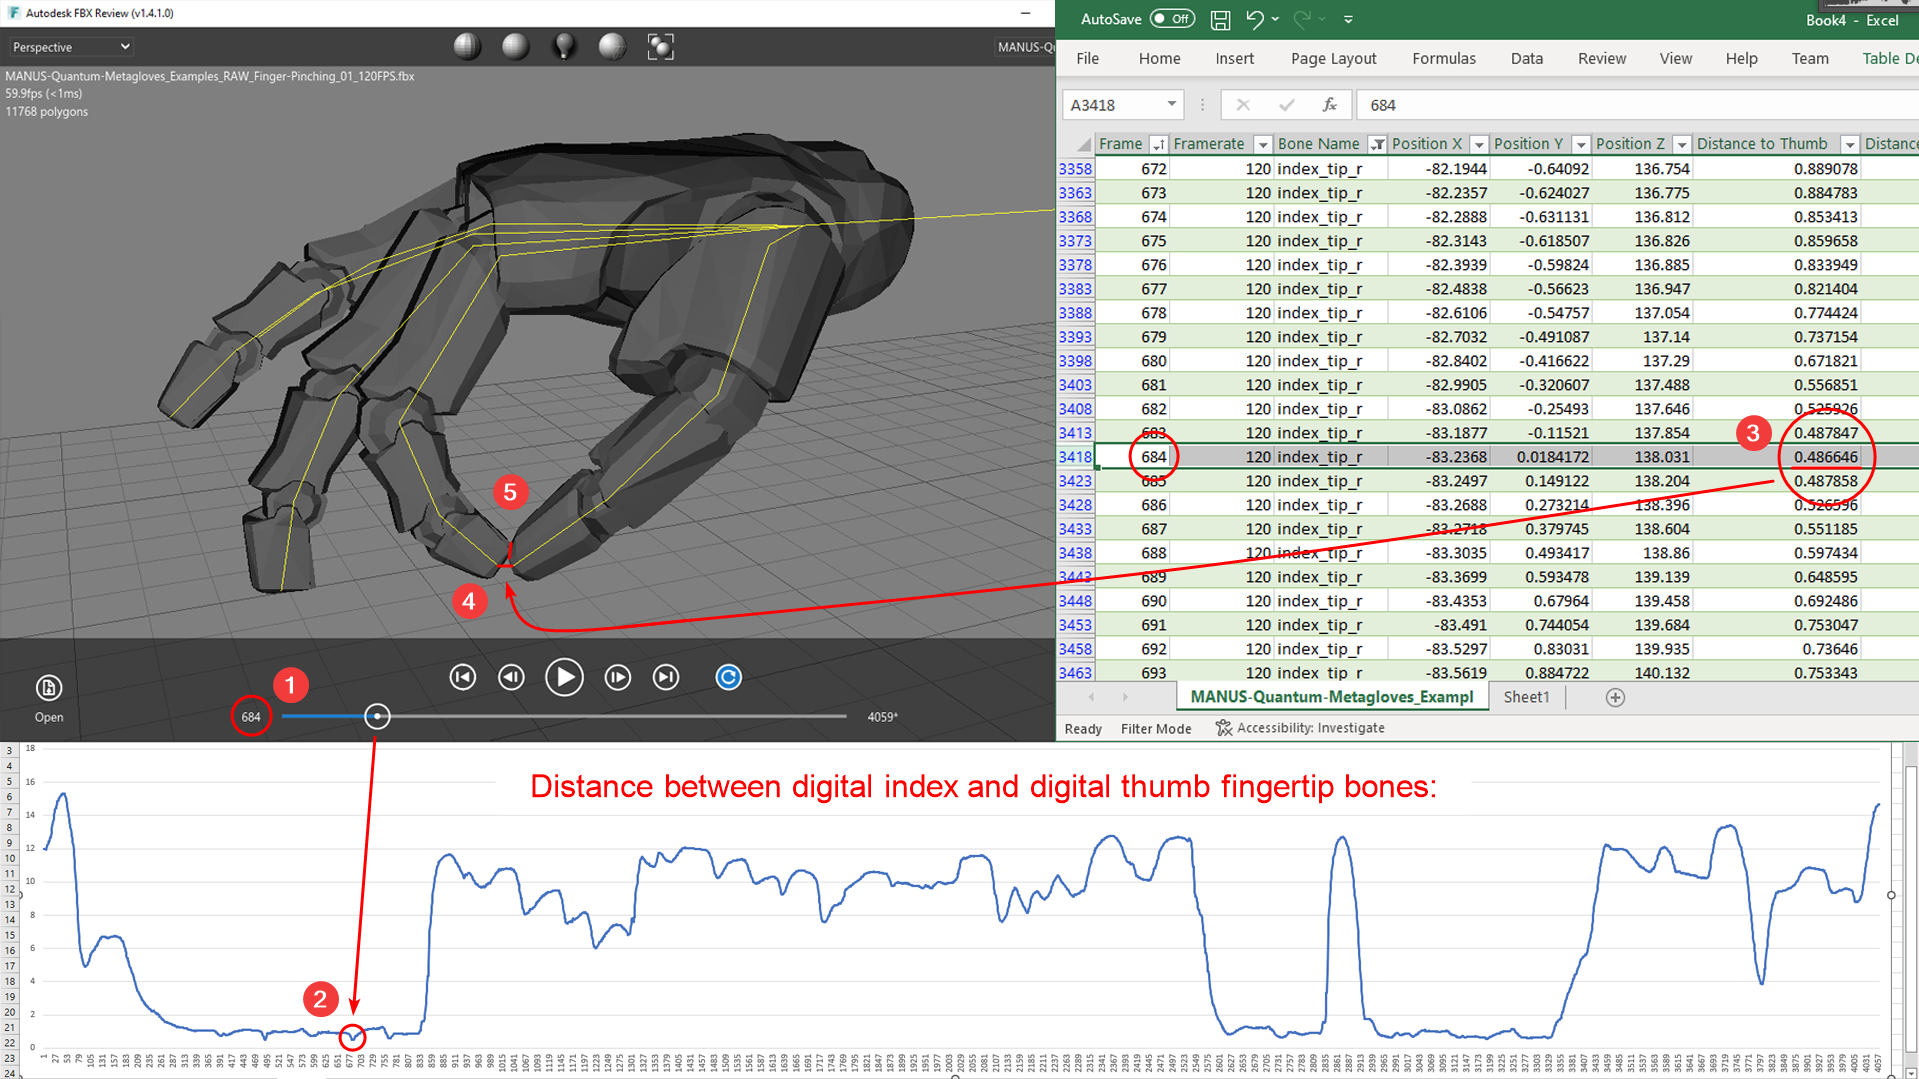Open a file with the Open icon
Viewport: 1919px width, 1079px height.
48,689
